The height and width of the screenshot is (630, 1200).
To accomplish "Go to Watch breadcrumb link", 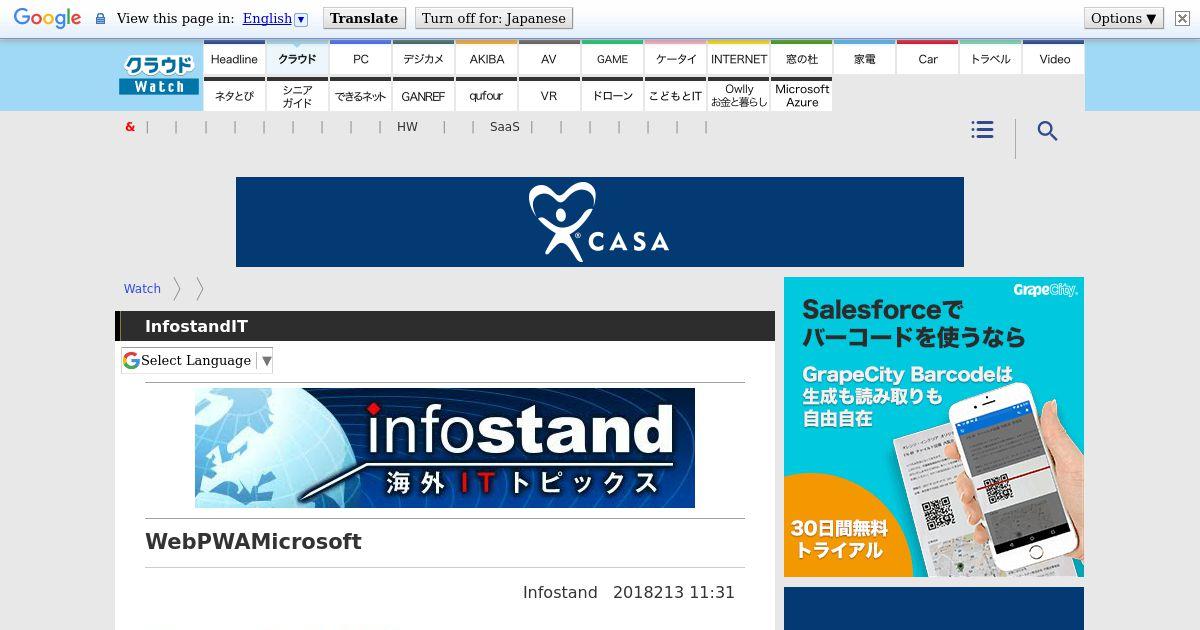I will pos(142,289).
